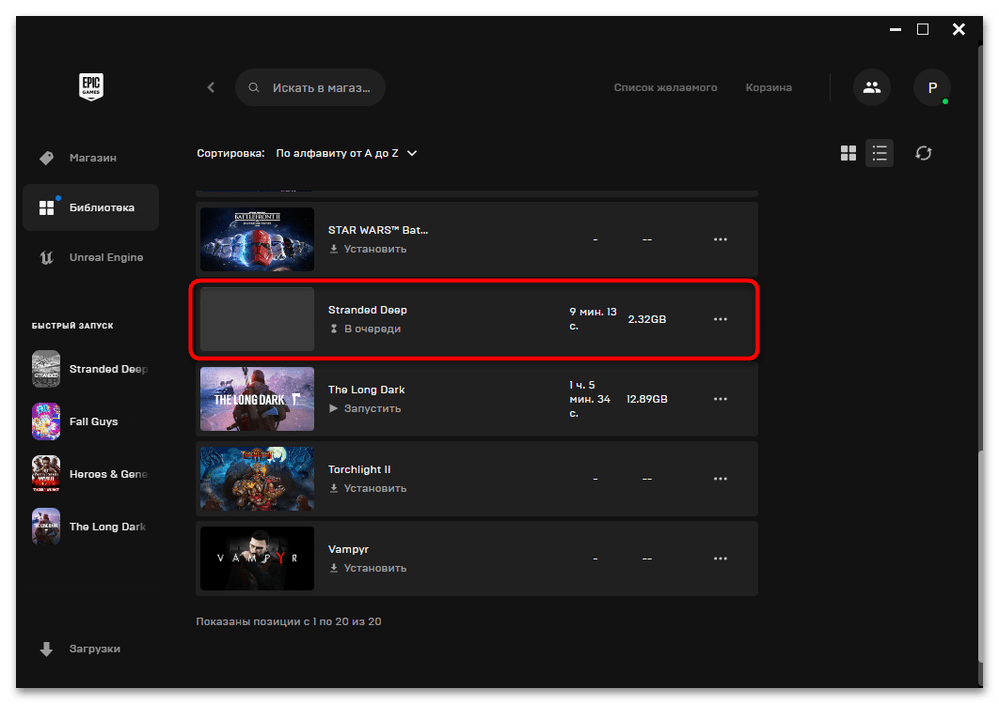
Task: Quick launch Heroes & Generals
Action: point(90,474)
